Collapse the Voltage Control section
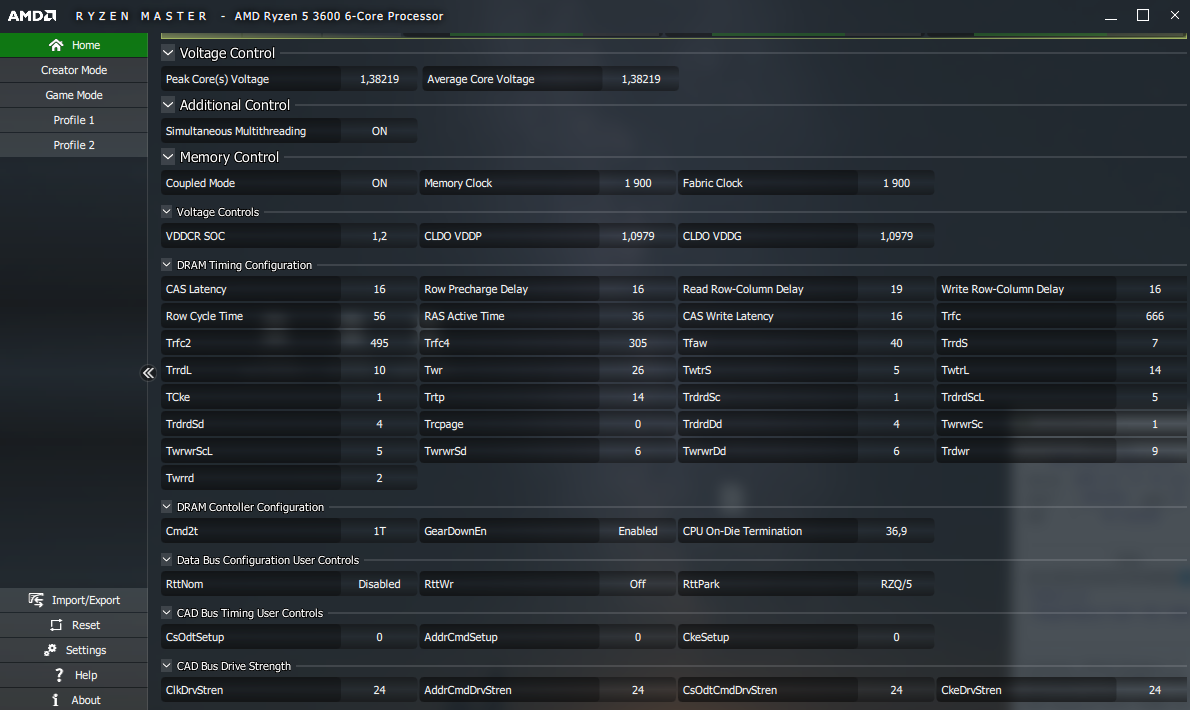The image size is (1190, 710). point(168,53)
